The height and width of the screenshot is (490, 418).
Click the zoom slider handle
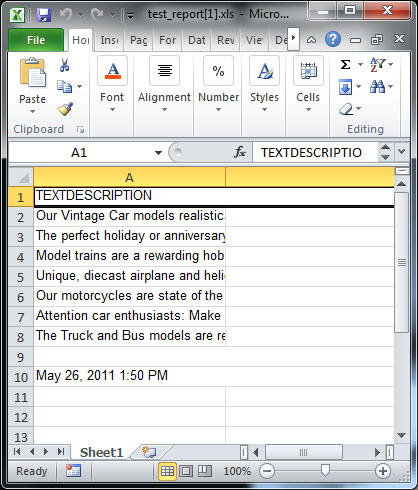coord(325,471)
